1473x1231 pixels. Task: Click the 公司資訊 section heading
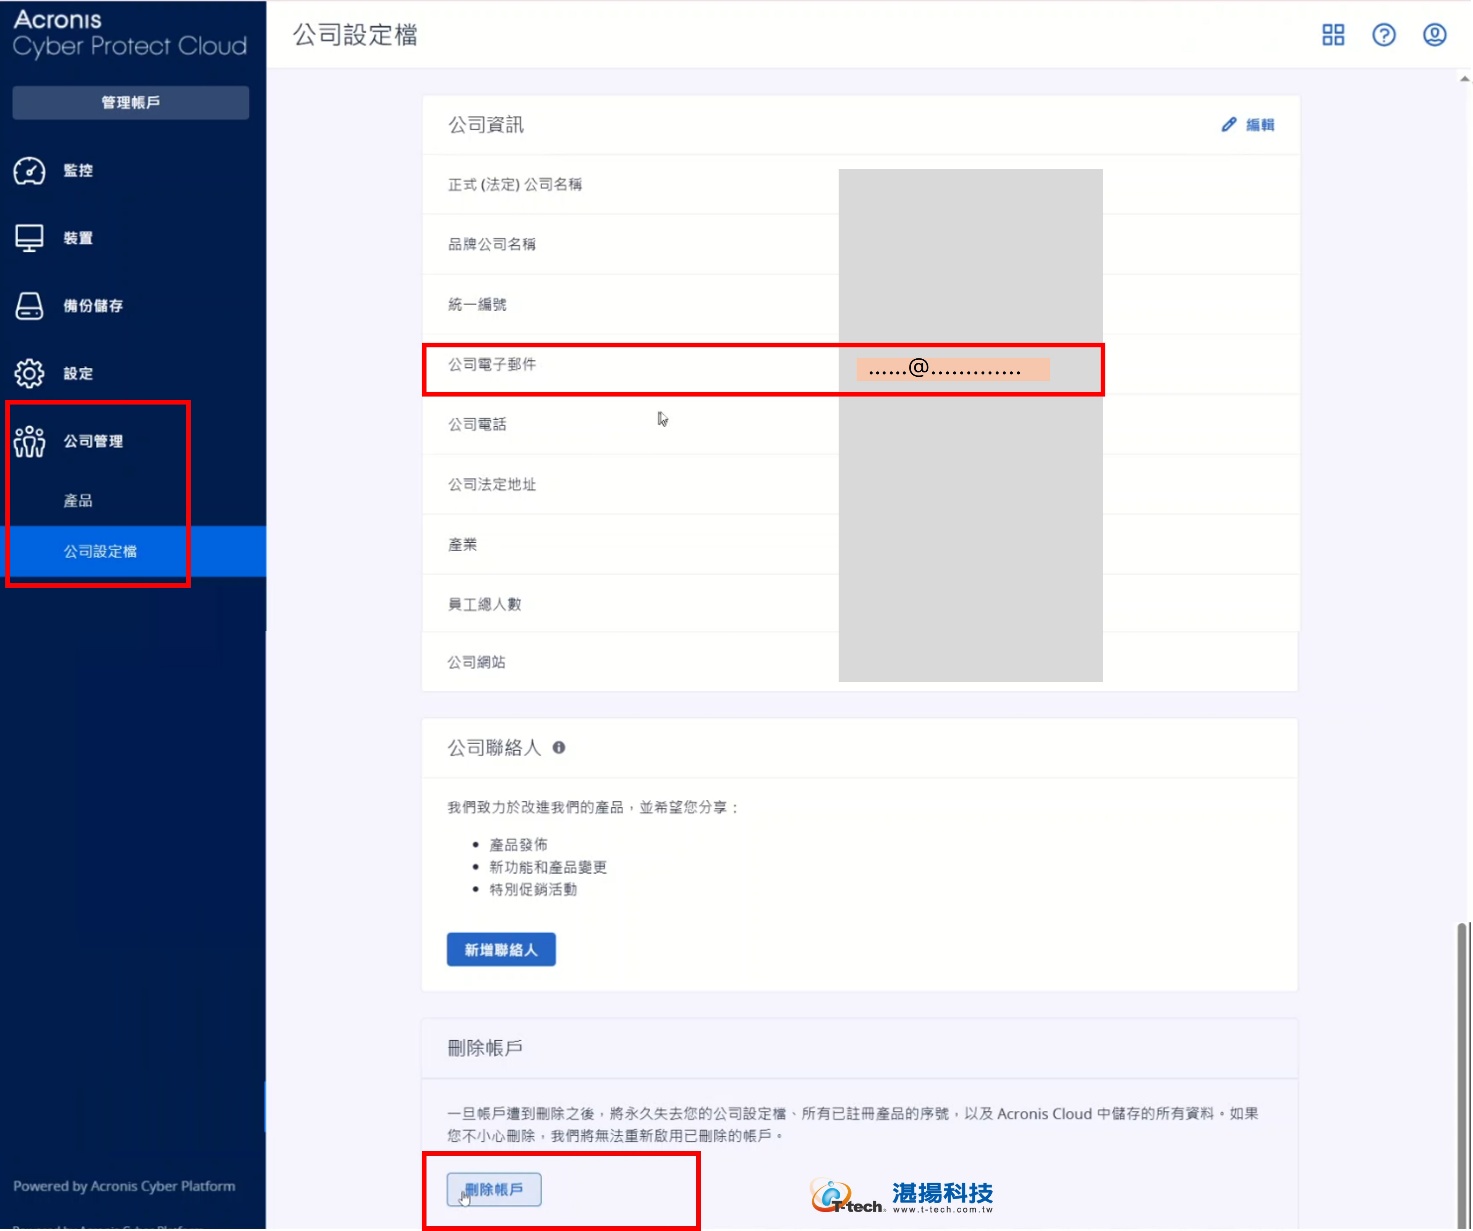(486, 125)
